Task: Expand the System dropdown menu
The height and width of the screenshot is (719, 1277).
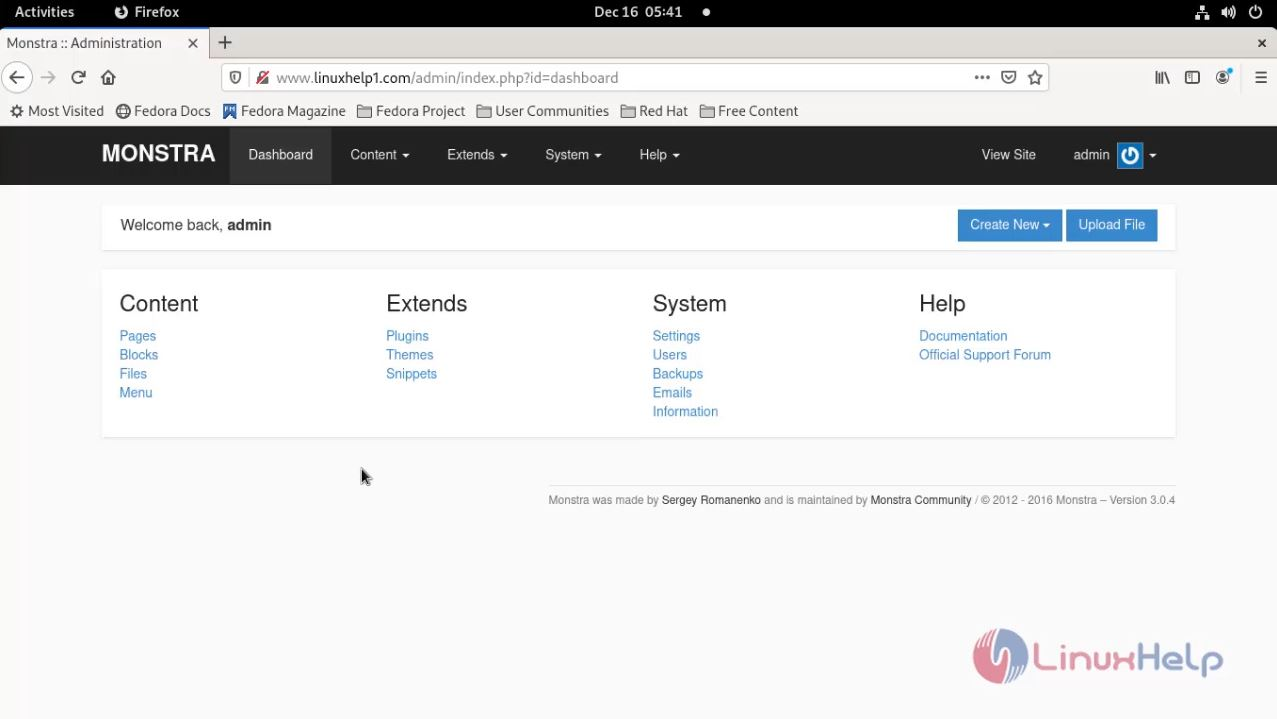Action: 573,155
